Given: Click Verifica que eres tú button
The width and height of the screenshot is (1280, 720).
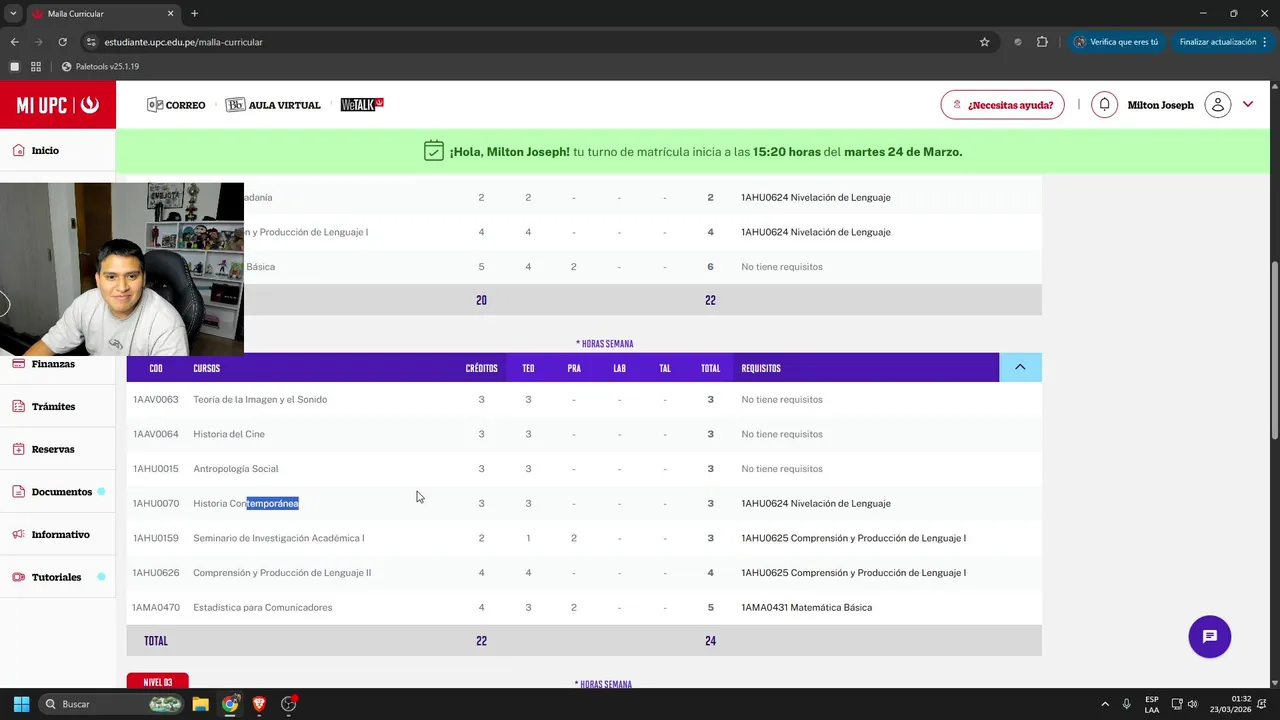Looking at the screenshot, I should 1116,42.
